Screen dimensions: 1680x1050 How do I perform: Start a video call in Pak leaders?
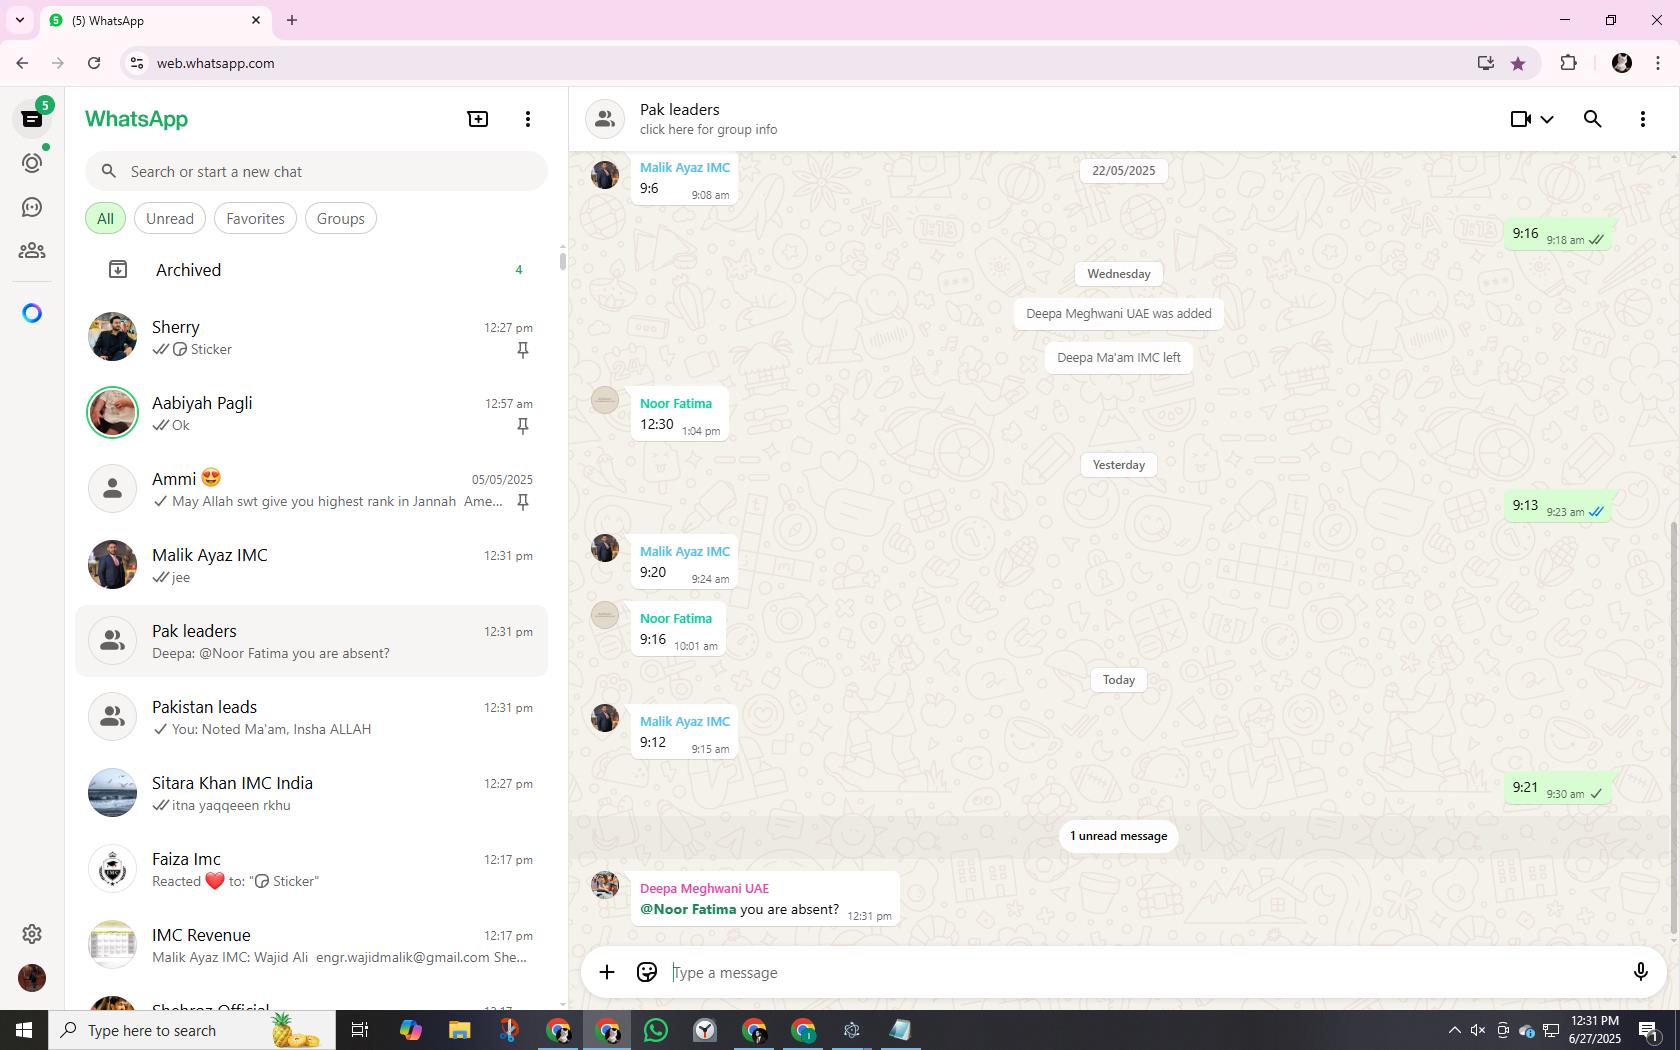tap(1520, 119)
